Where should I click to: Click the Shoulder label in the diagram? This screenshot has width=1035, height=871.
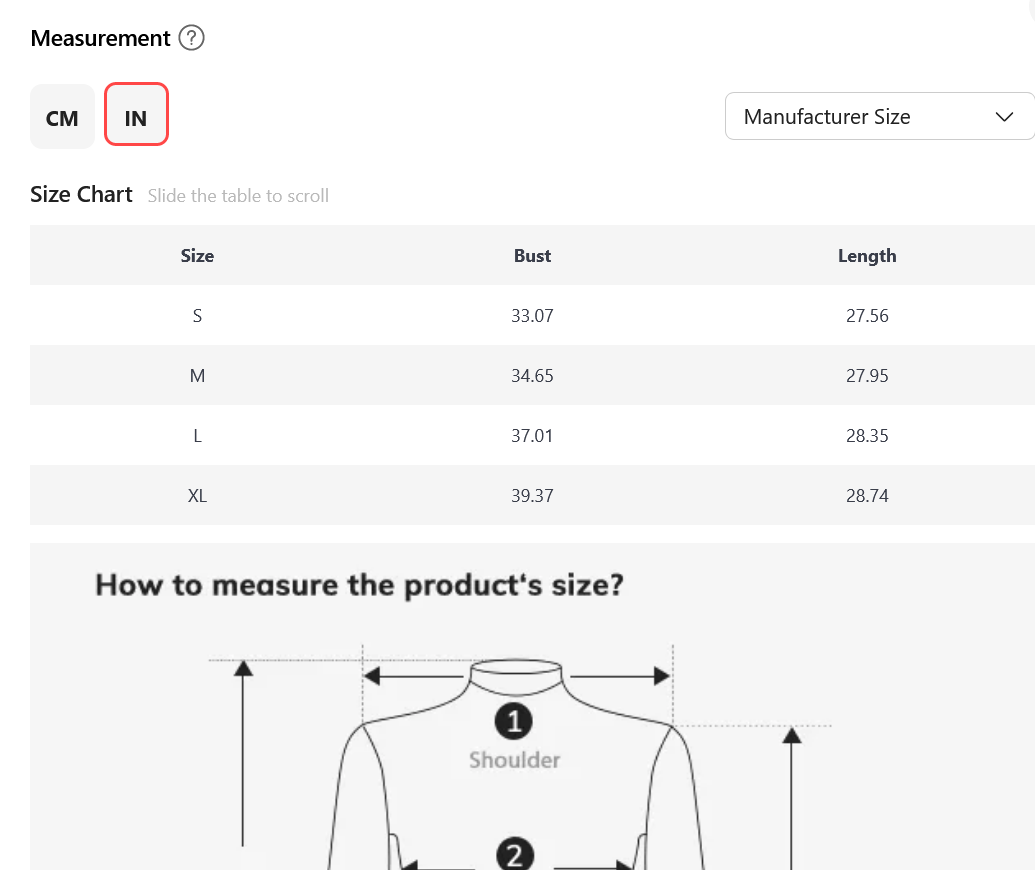(514, 760)
